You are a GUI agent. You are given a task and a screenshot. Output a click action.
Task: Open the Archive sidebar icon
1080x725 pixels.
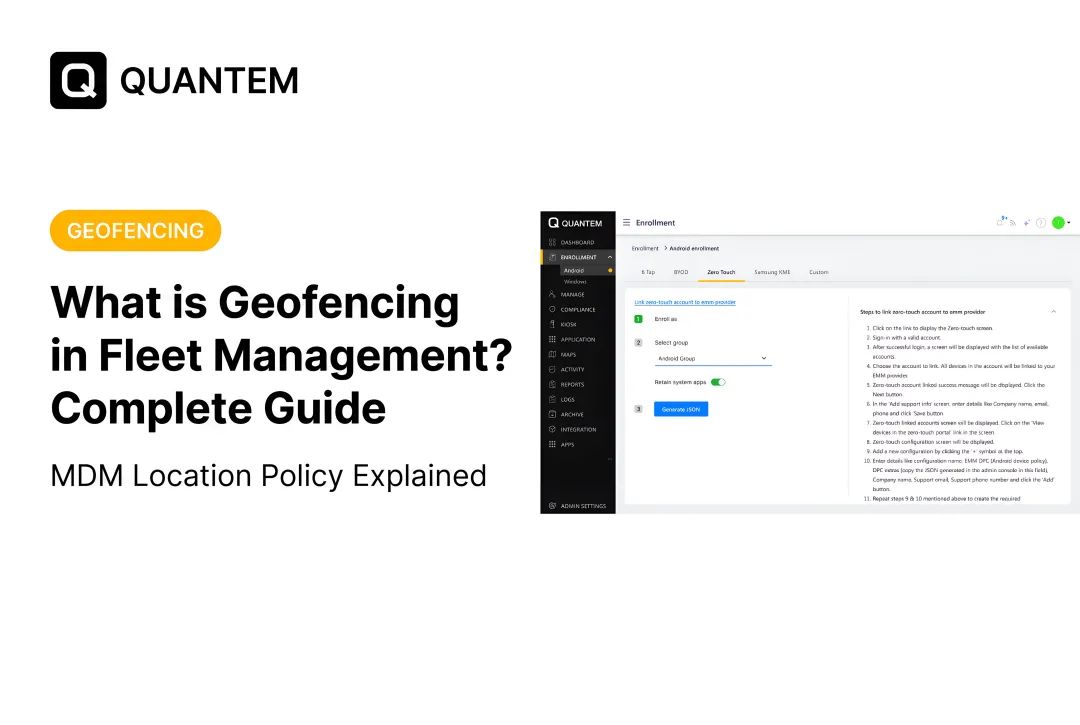pos(552,414)
